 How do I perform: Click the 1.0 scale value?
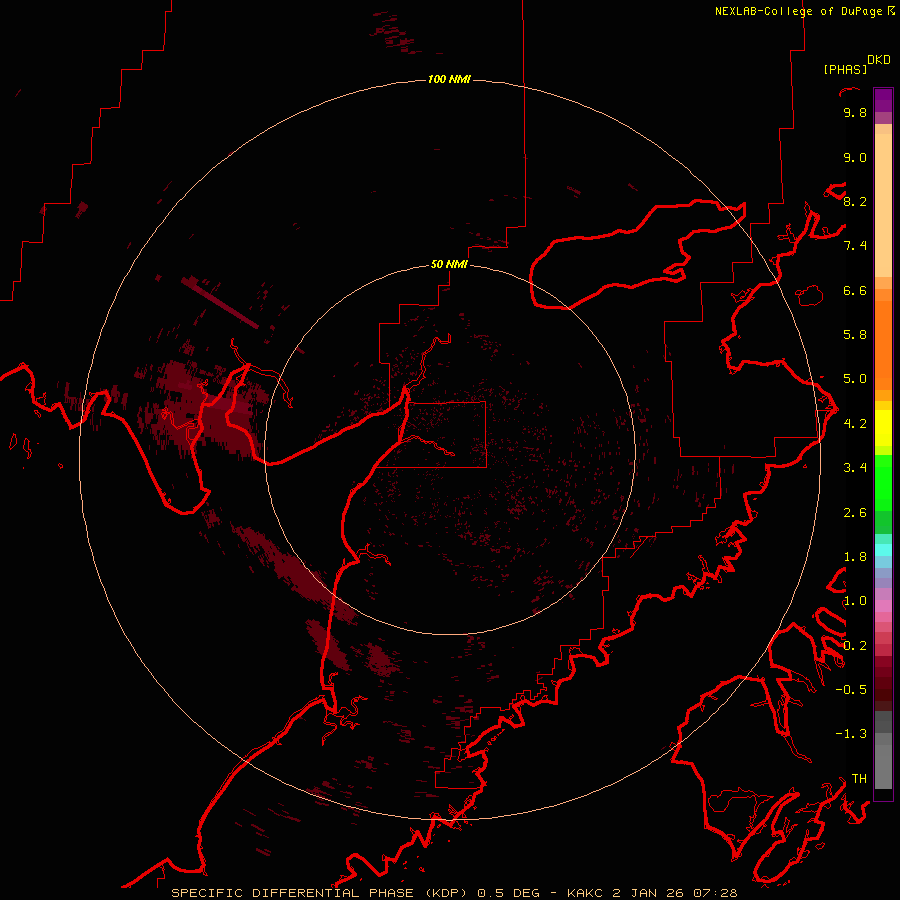pyautogui.click(x=855, y=601)
